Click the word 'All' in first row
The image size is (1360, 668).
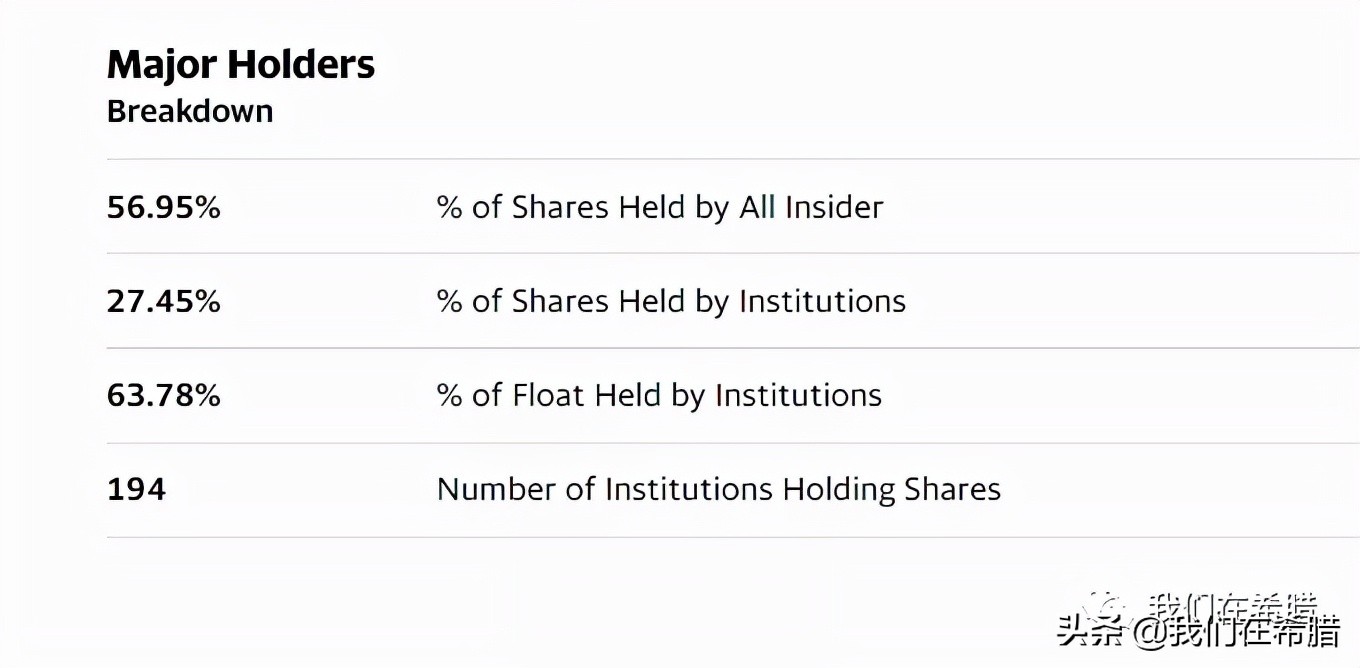pyautogui.click(x=757, y=207)
